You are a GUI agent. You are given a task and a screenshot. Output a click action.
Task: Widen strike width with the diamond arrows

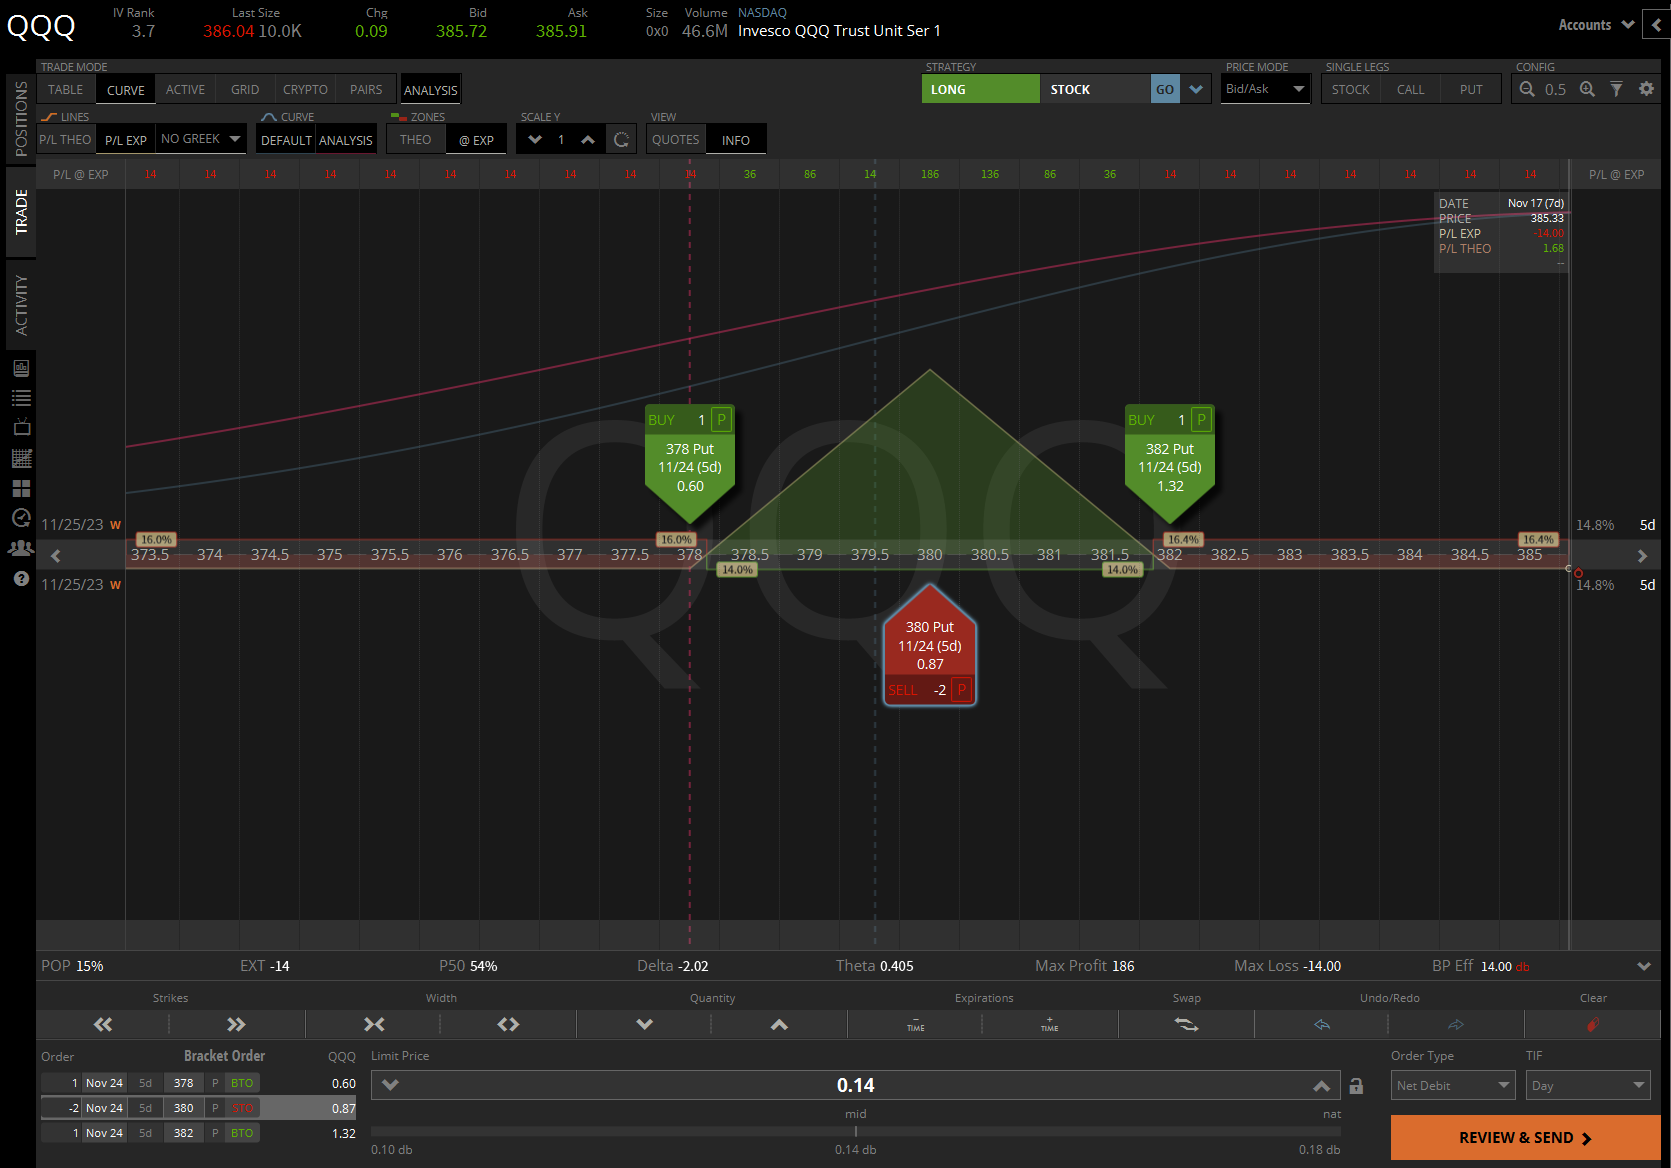coord(508,1024)
